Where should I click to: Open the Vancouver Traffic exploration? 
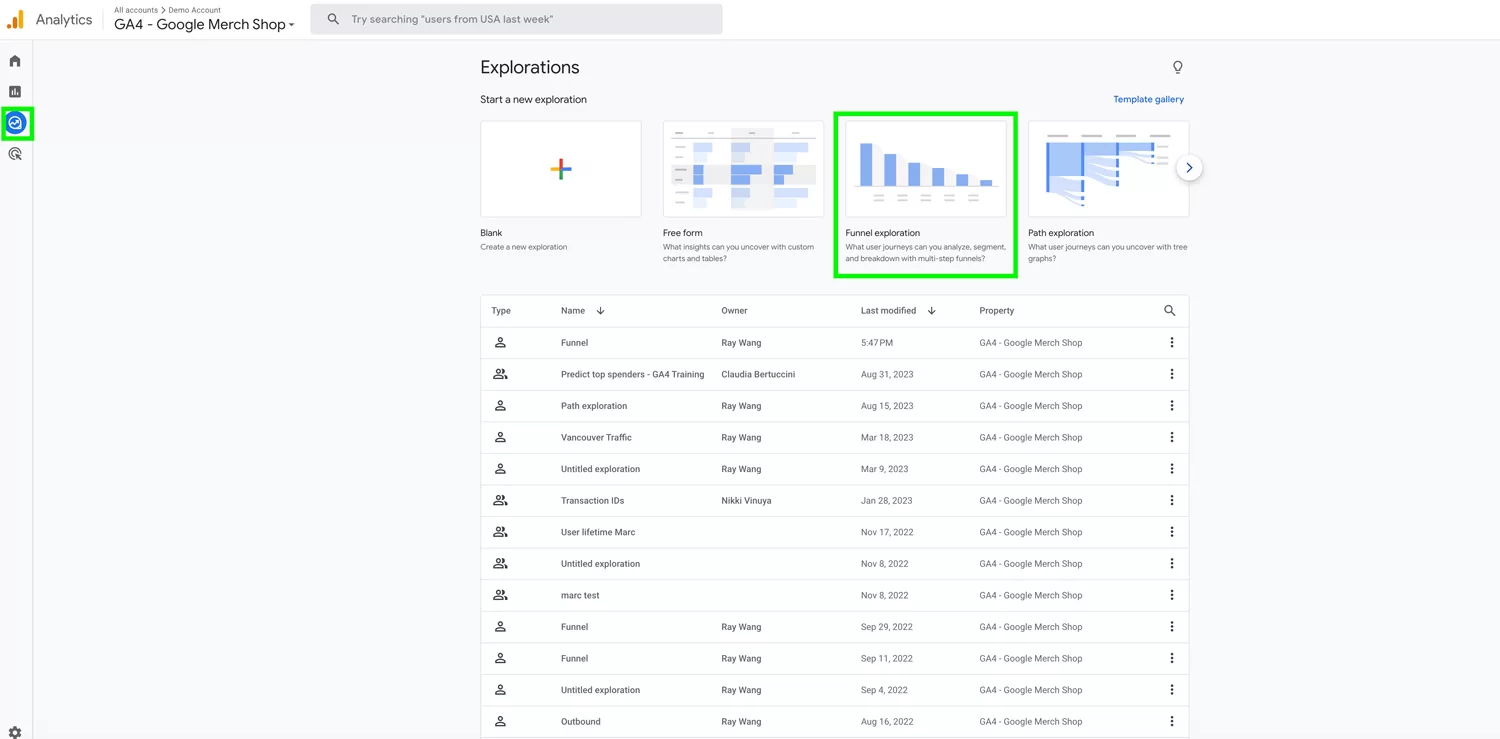pyautogui.click(x=596, y=437)
